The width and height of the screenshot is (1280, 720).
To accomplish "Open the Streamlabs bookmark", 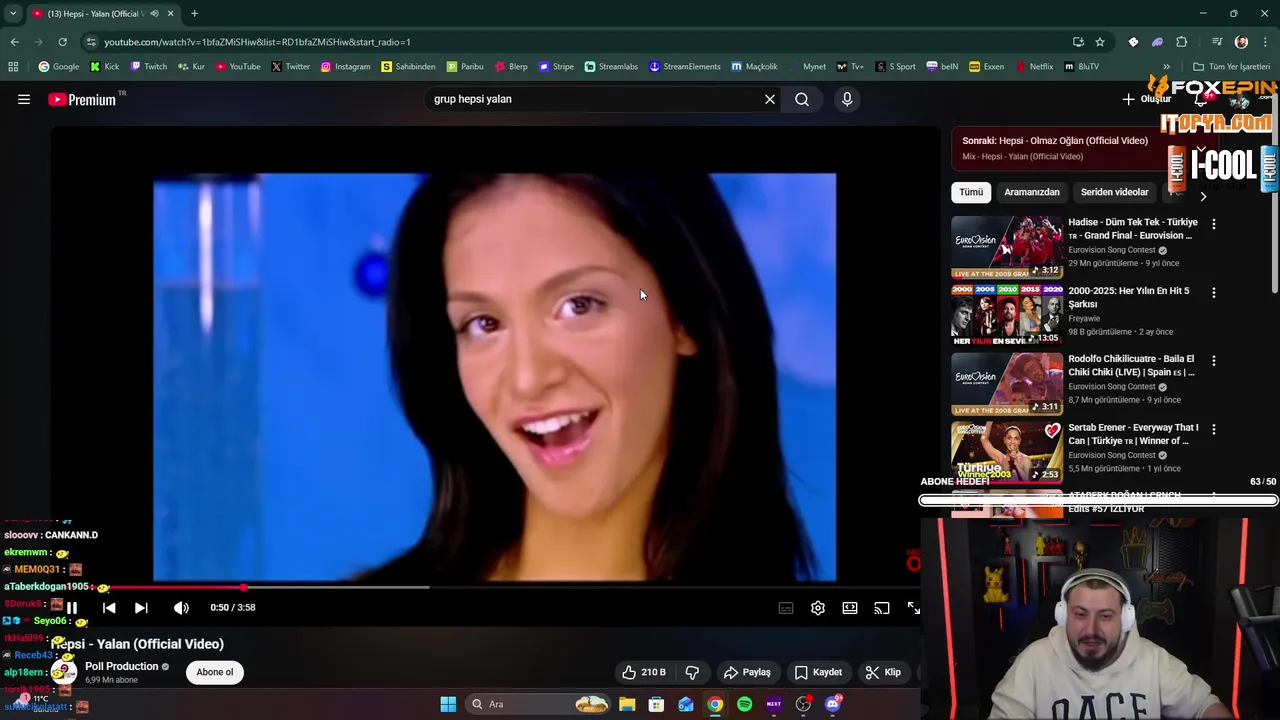I will click(x=610, y=67).
